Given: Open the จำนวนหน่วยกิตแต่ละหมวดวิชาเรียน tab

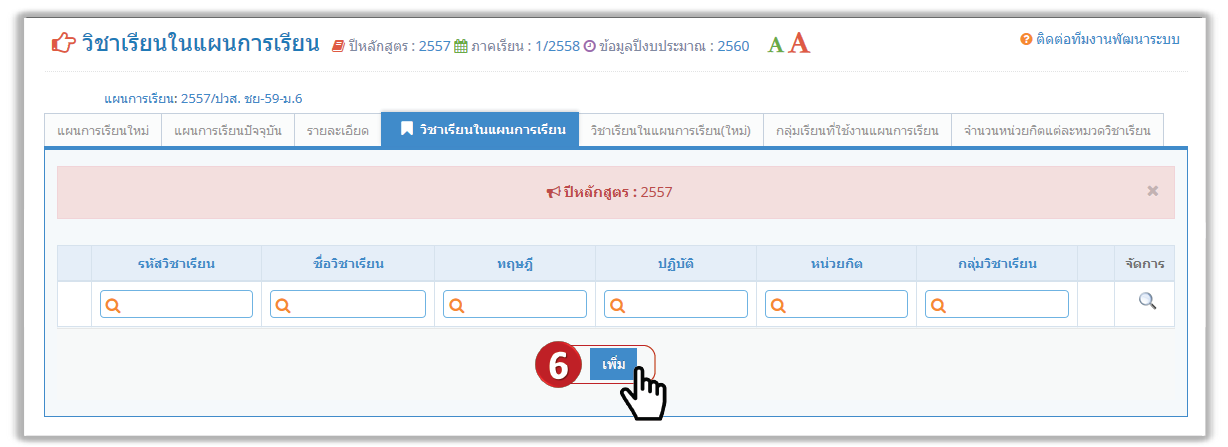Looking at the screenshot, I should click(x=1056, y=130).
